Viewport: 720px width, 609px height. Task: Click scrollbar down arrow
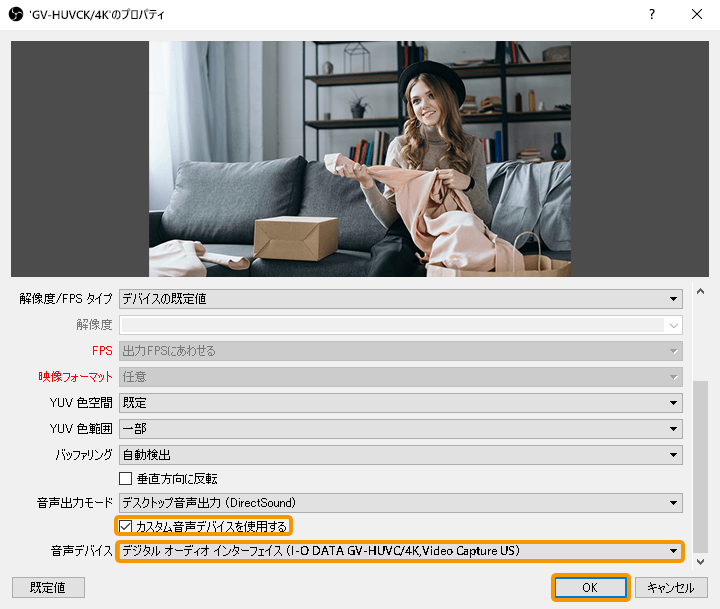pos(700,561)
